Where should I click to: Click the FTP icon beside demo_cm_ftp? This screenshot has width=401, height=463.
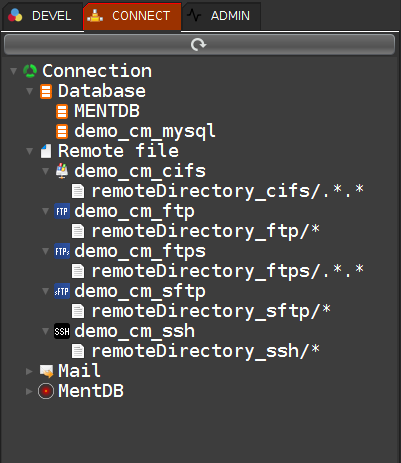click(x=62, y=211)
